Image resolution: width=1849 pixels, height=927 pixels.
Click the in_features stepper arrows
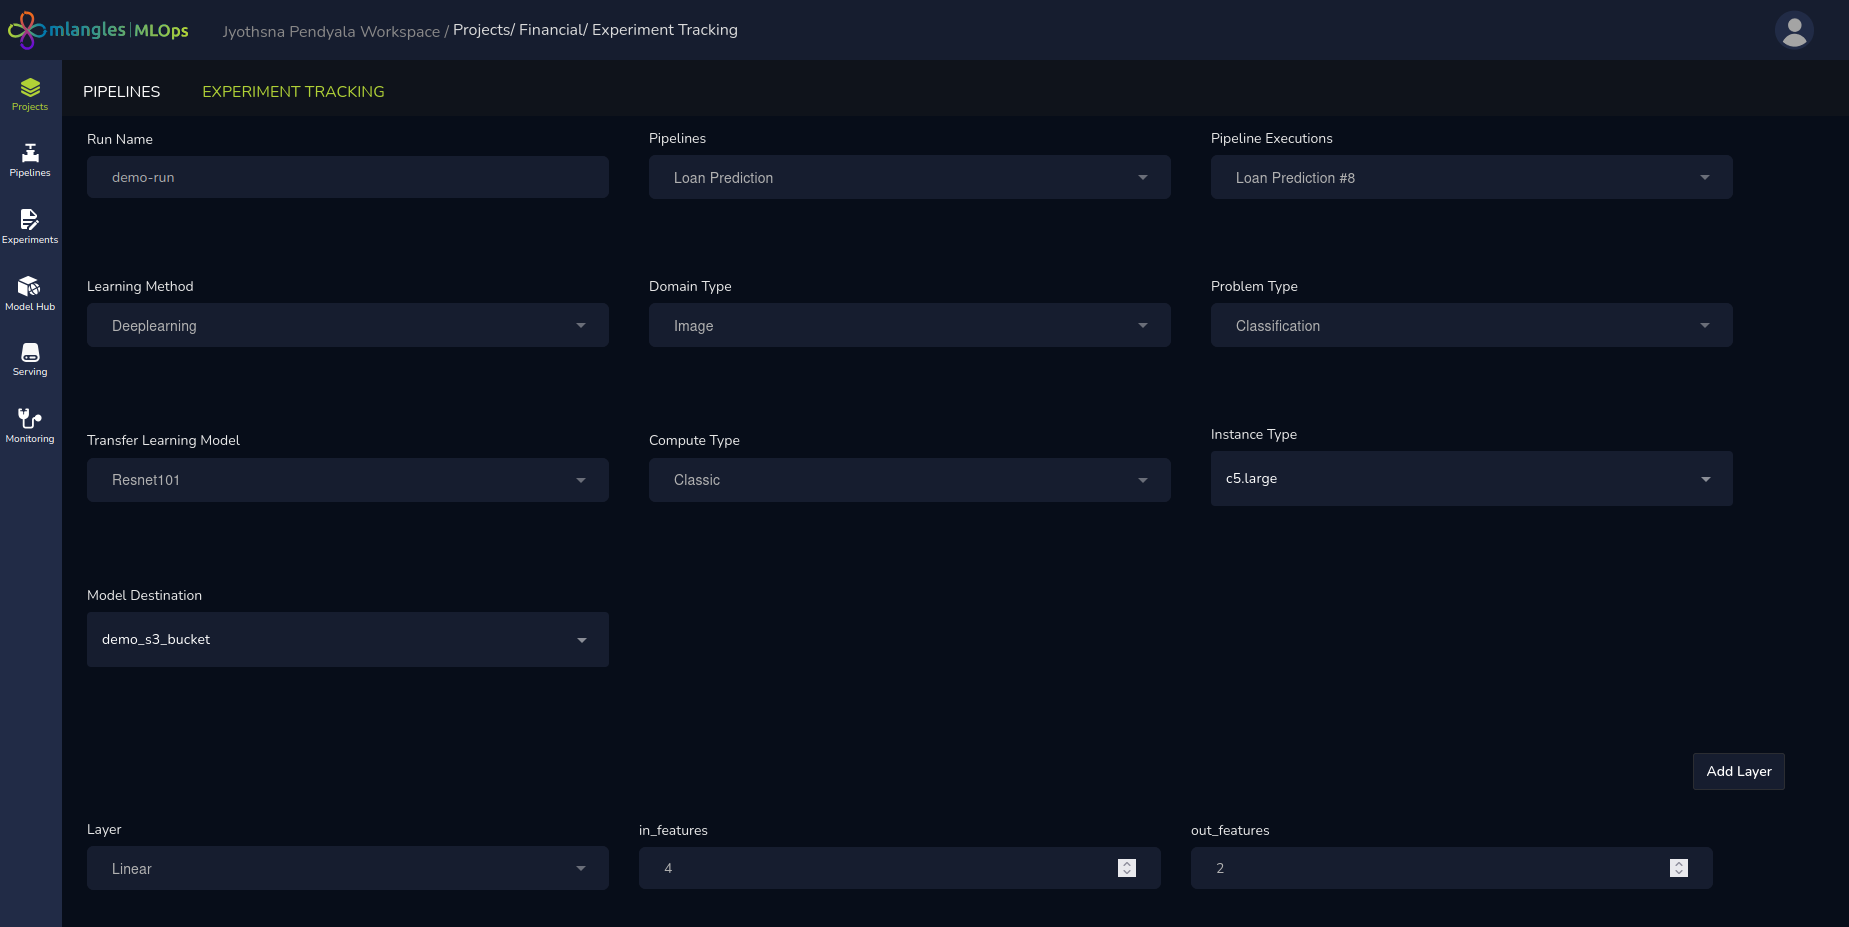pyautogui.click(x=1127, y=868)
